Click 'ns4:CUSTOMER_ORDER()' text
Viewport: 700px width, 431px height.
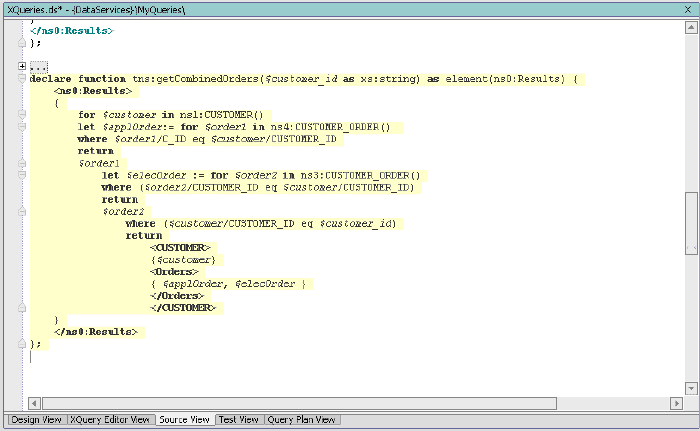(x=330, y=127)
